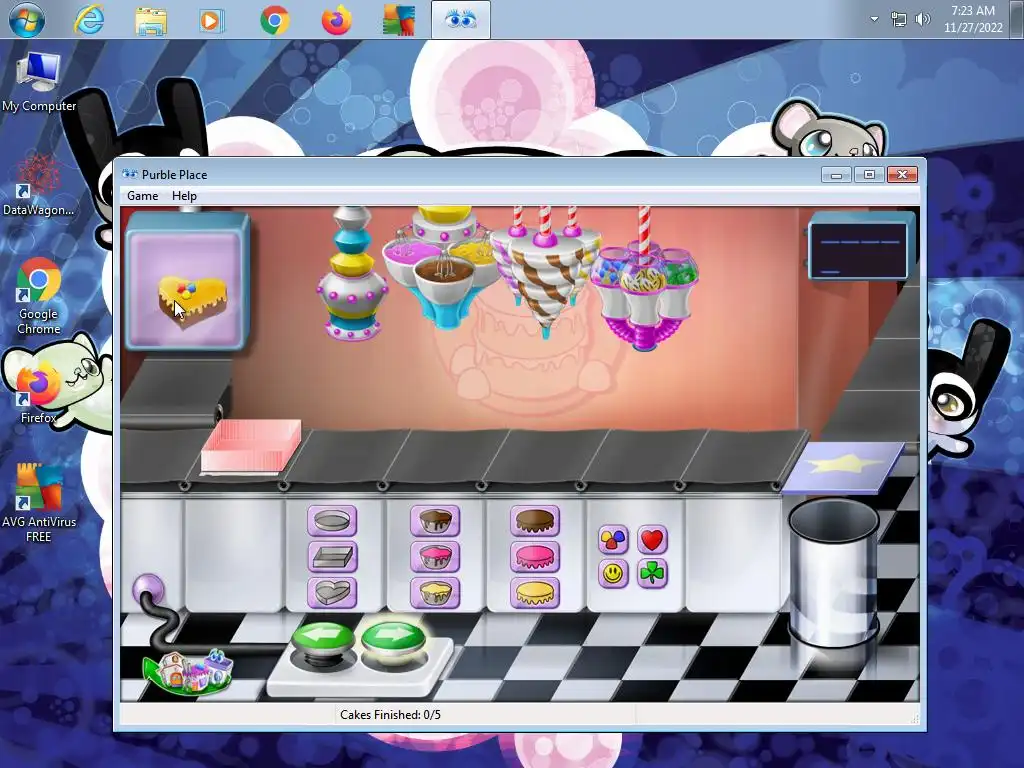Maximize the Purble Place window
The image size is (1024, 768).
click(869, 174)
